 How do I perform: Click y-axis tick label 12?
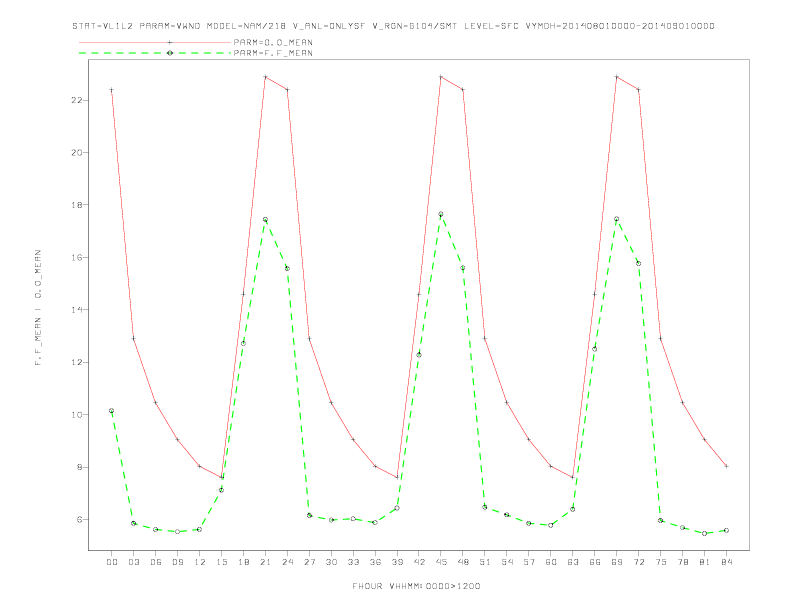pyautogui.click(x=77, y=362)
